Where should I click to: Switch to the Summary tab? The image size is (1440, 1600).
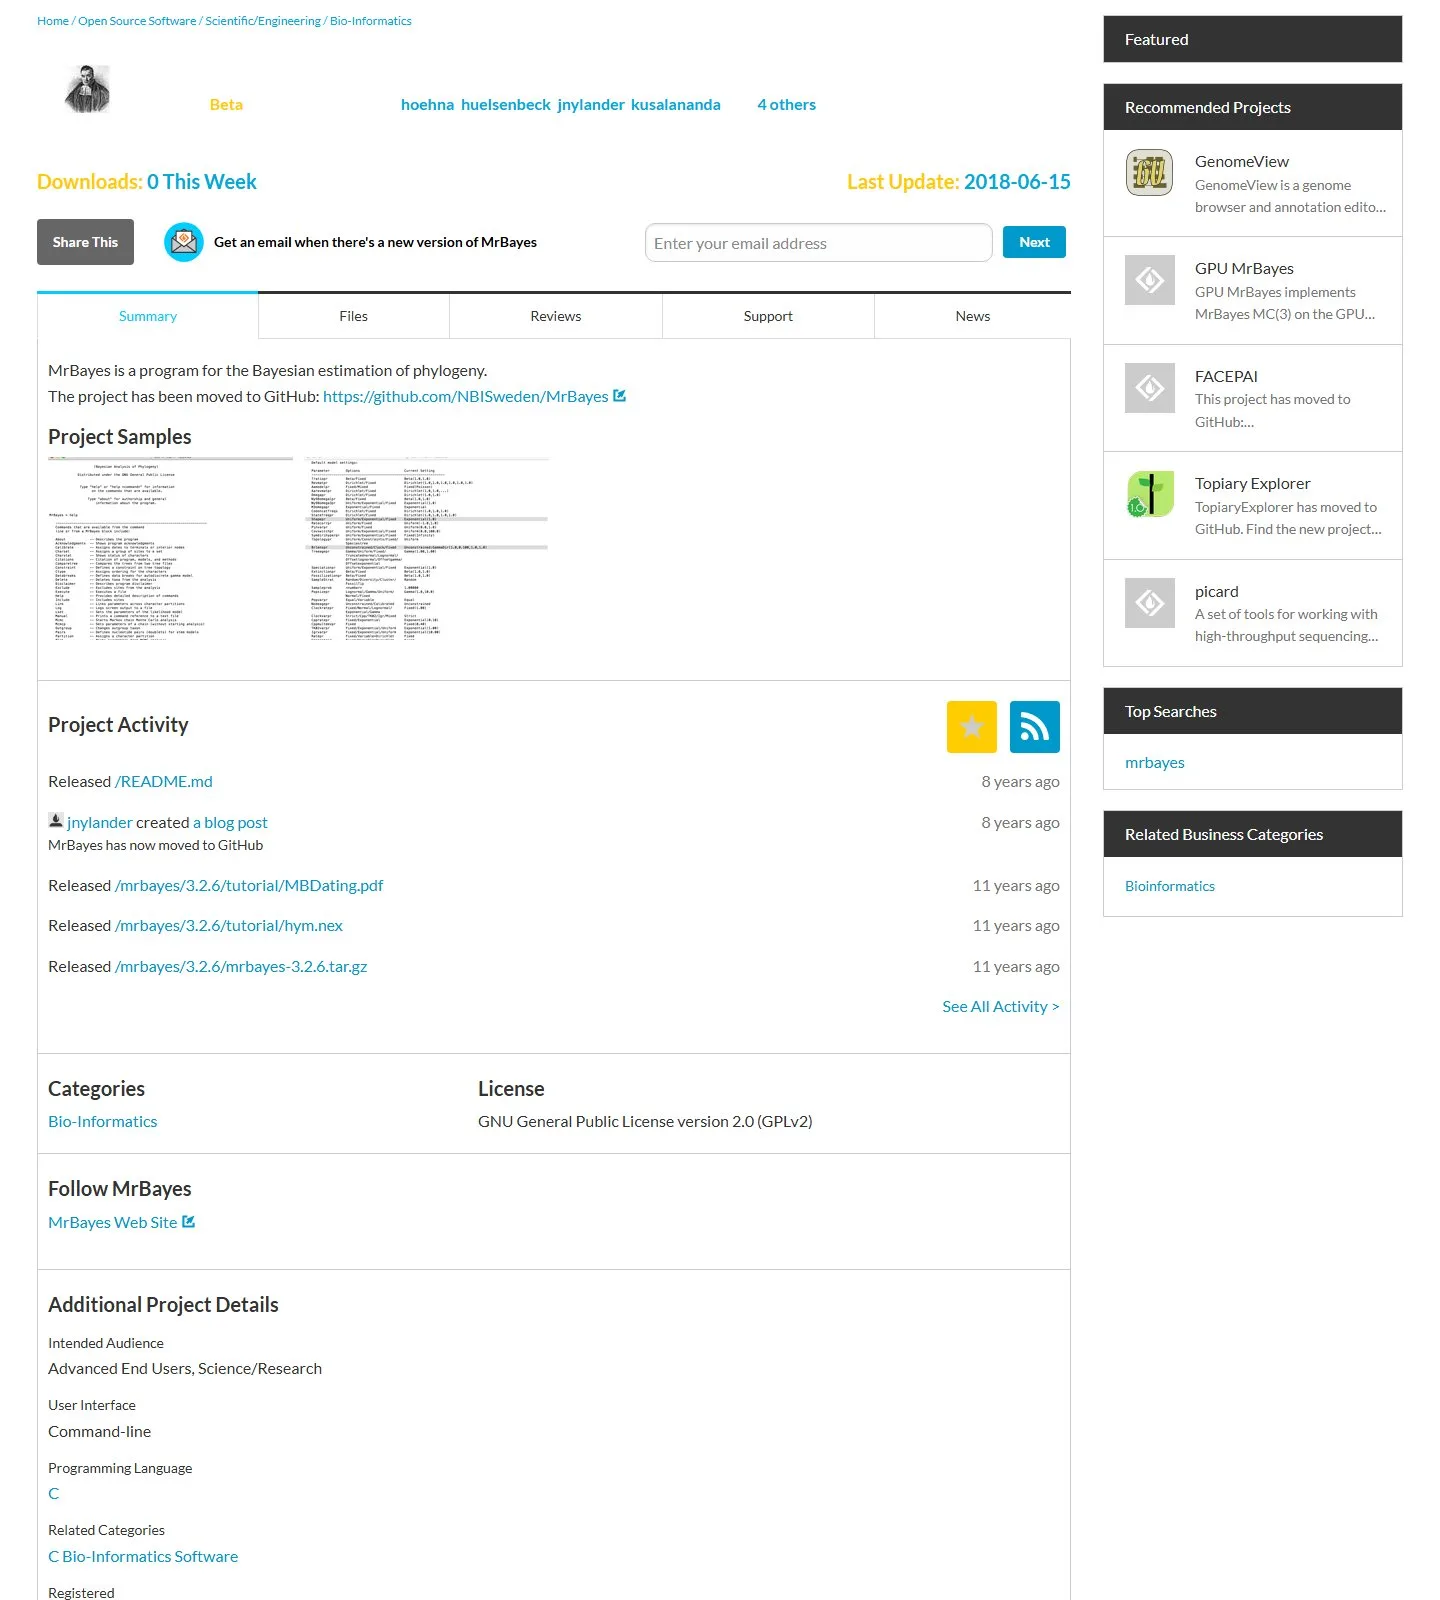click(148, 316)
